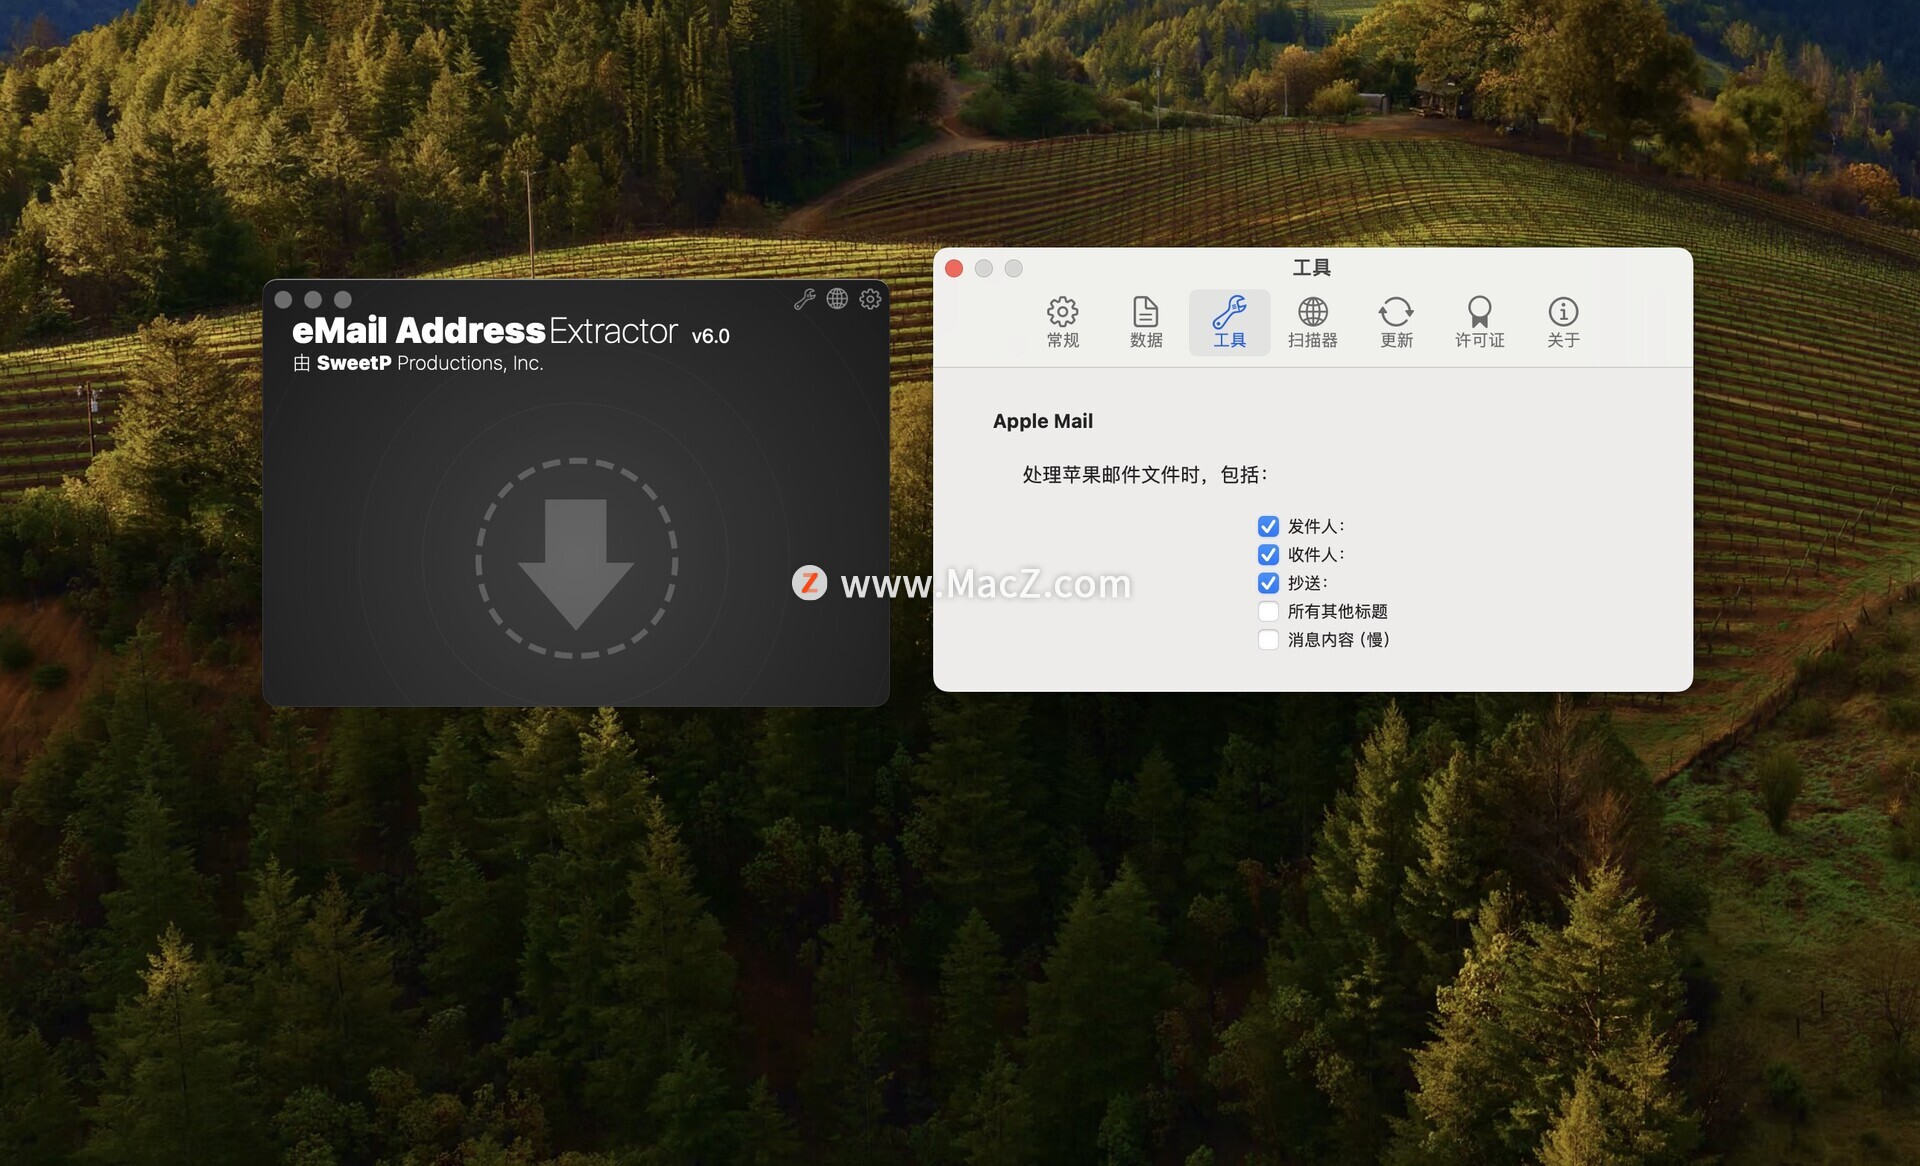
Task: Switch to the 常规 preferences tab
Action: pos(1062,322)
